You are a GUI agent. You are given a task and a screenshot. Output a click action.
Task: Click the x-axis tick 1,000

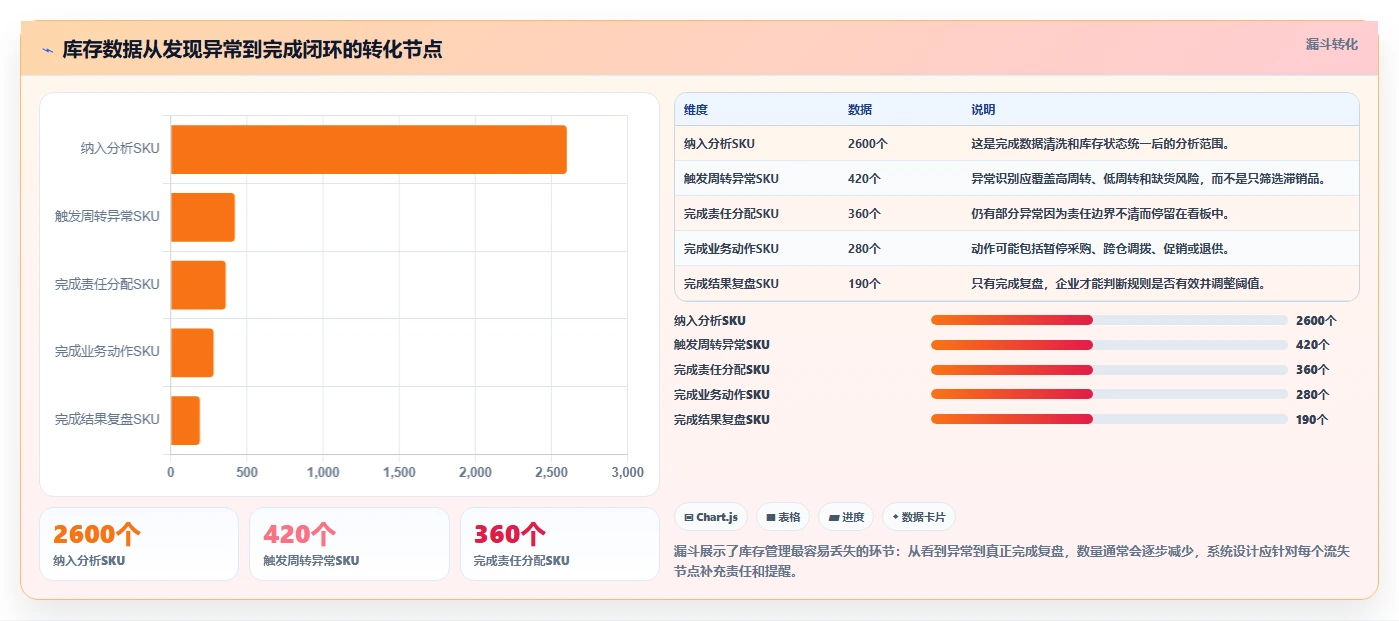point(323,472)
